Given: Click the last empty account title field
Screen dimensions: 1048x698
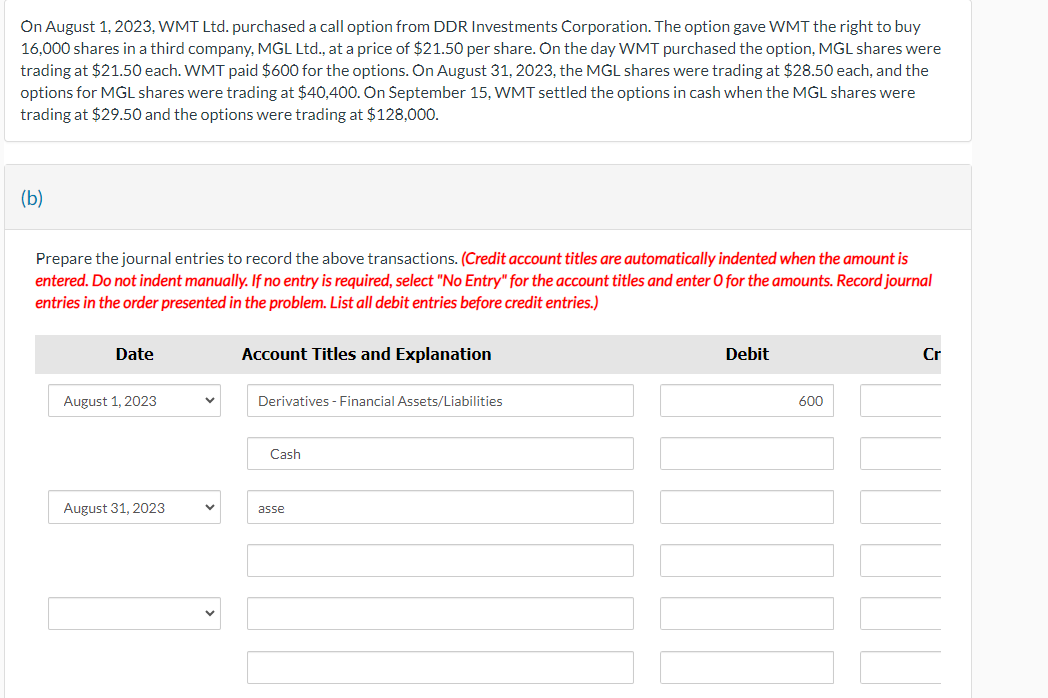Looking at the screenshot, I should 440,667.
